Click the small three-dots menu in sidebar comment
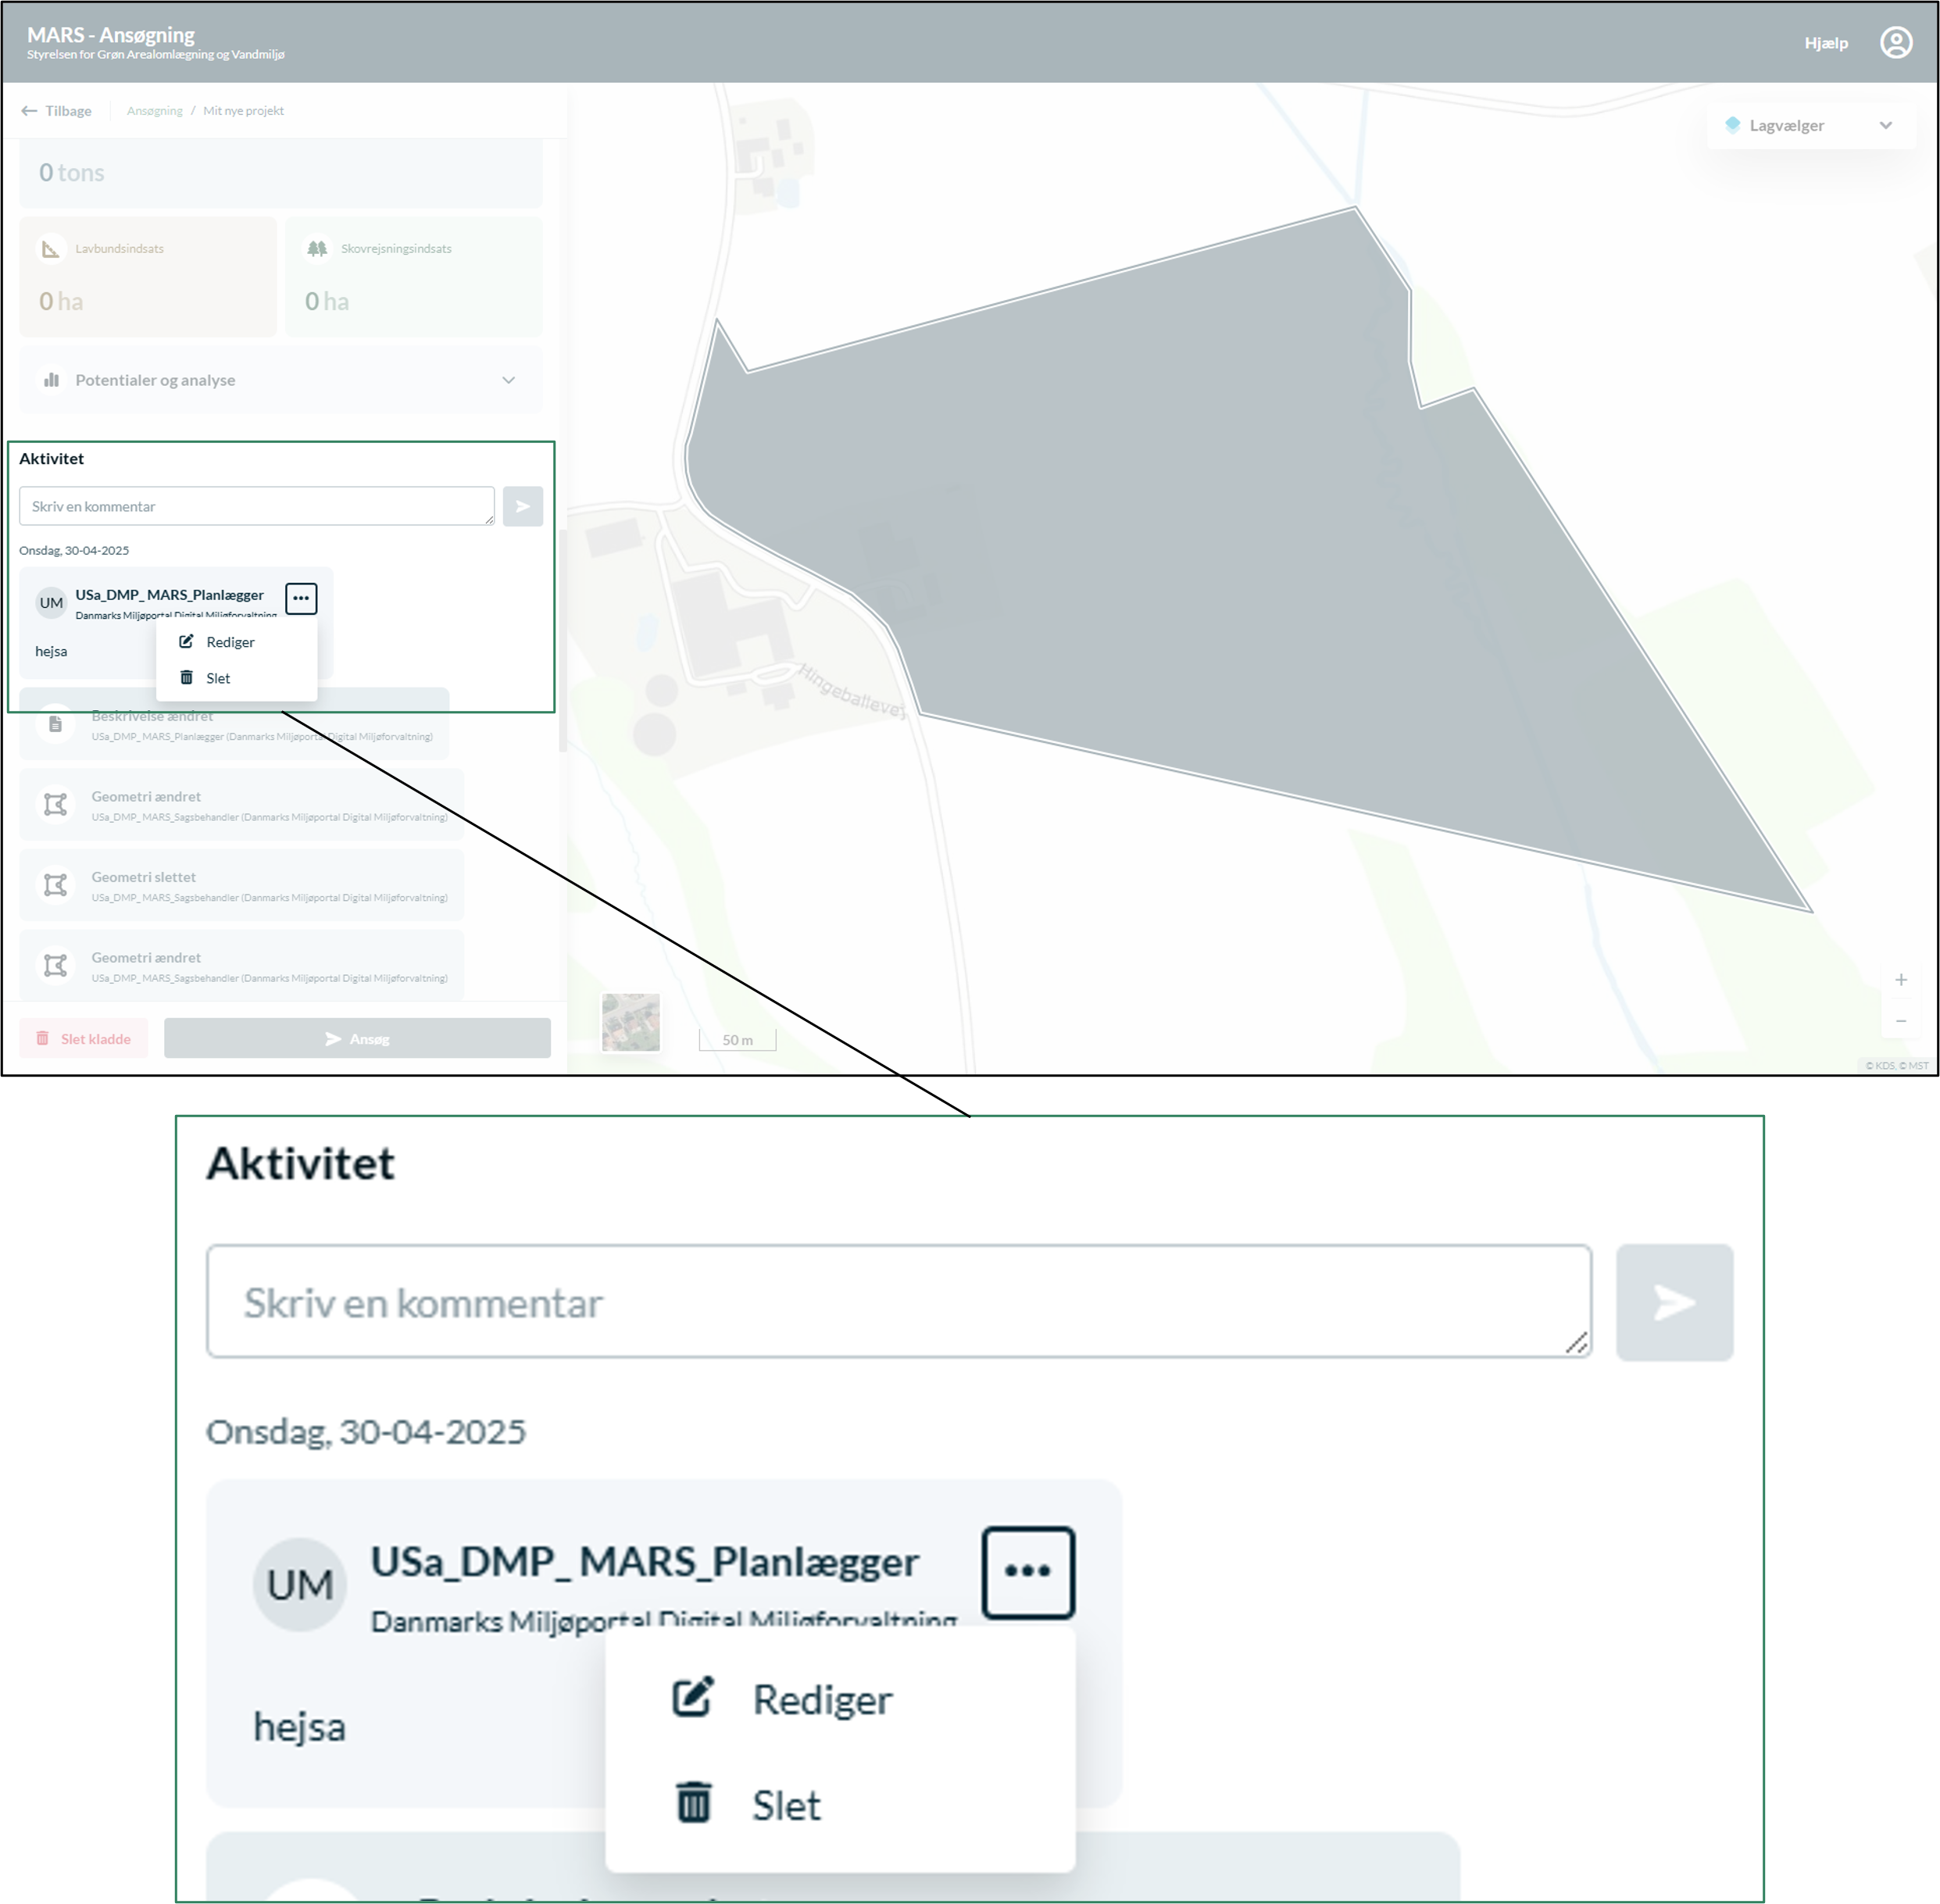 pos(301,598)
